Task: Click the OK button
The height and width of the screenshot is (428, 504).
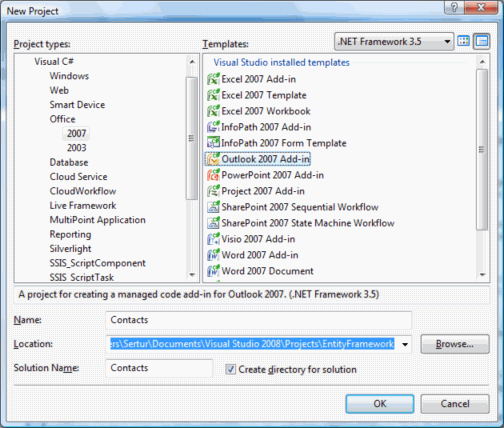Action: 380,404
